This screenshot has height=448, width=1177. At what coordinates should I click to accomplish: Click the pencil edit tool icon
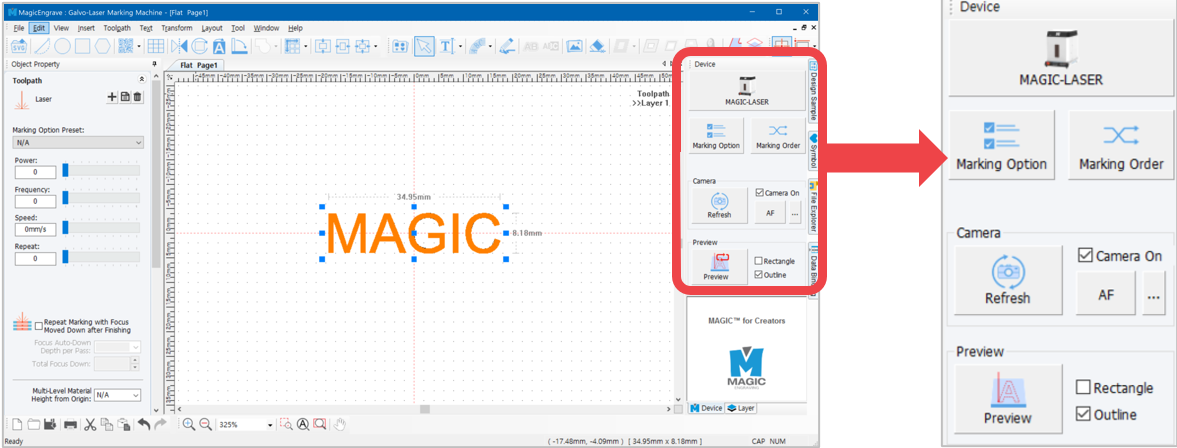click(x=507, y=46)
